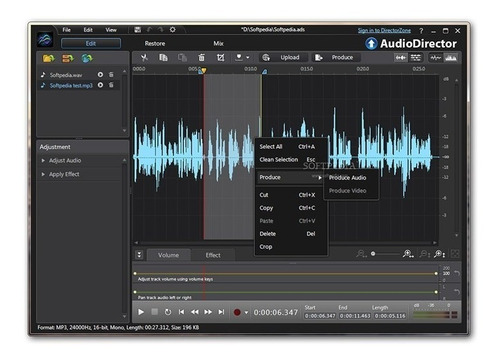The height and width of the screenshot is (361, 500).
Task: Click the batch import icon beside folder
Action: point(68,59)
